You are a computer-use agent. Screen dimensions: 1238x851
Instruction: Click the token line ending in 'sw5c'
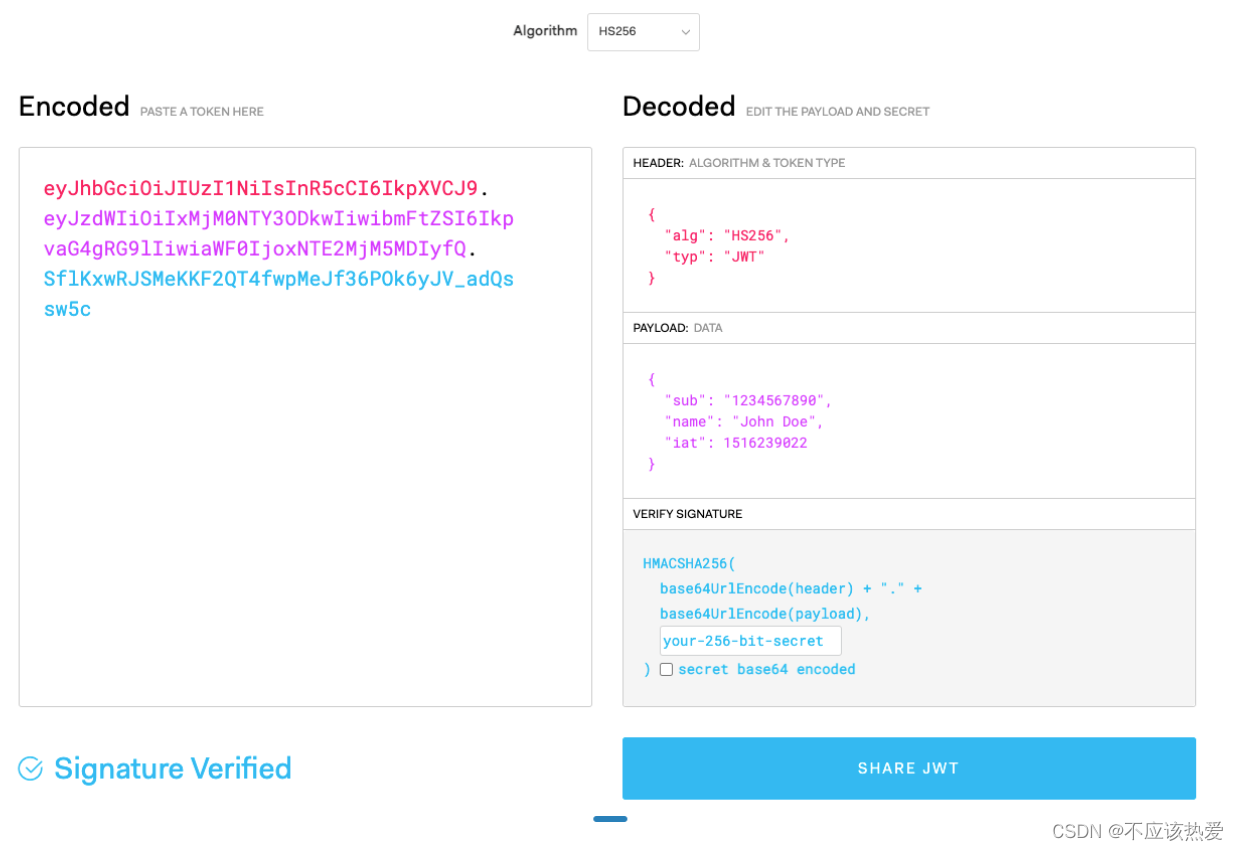pyautogui.click(x=67, y=309)
